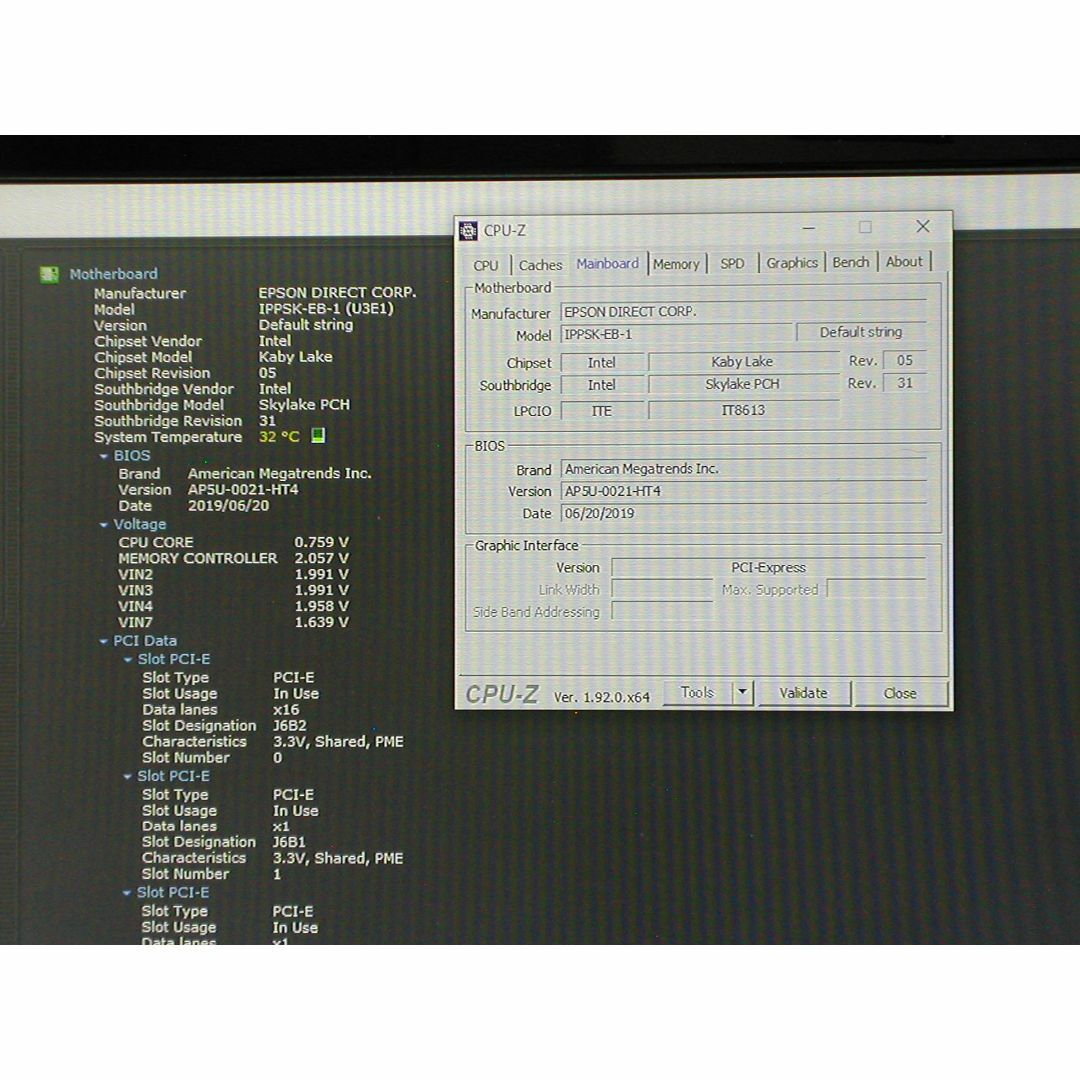
Task: Click the Ver. 1.92.0.x64 version label
Action: point(601,697)
